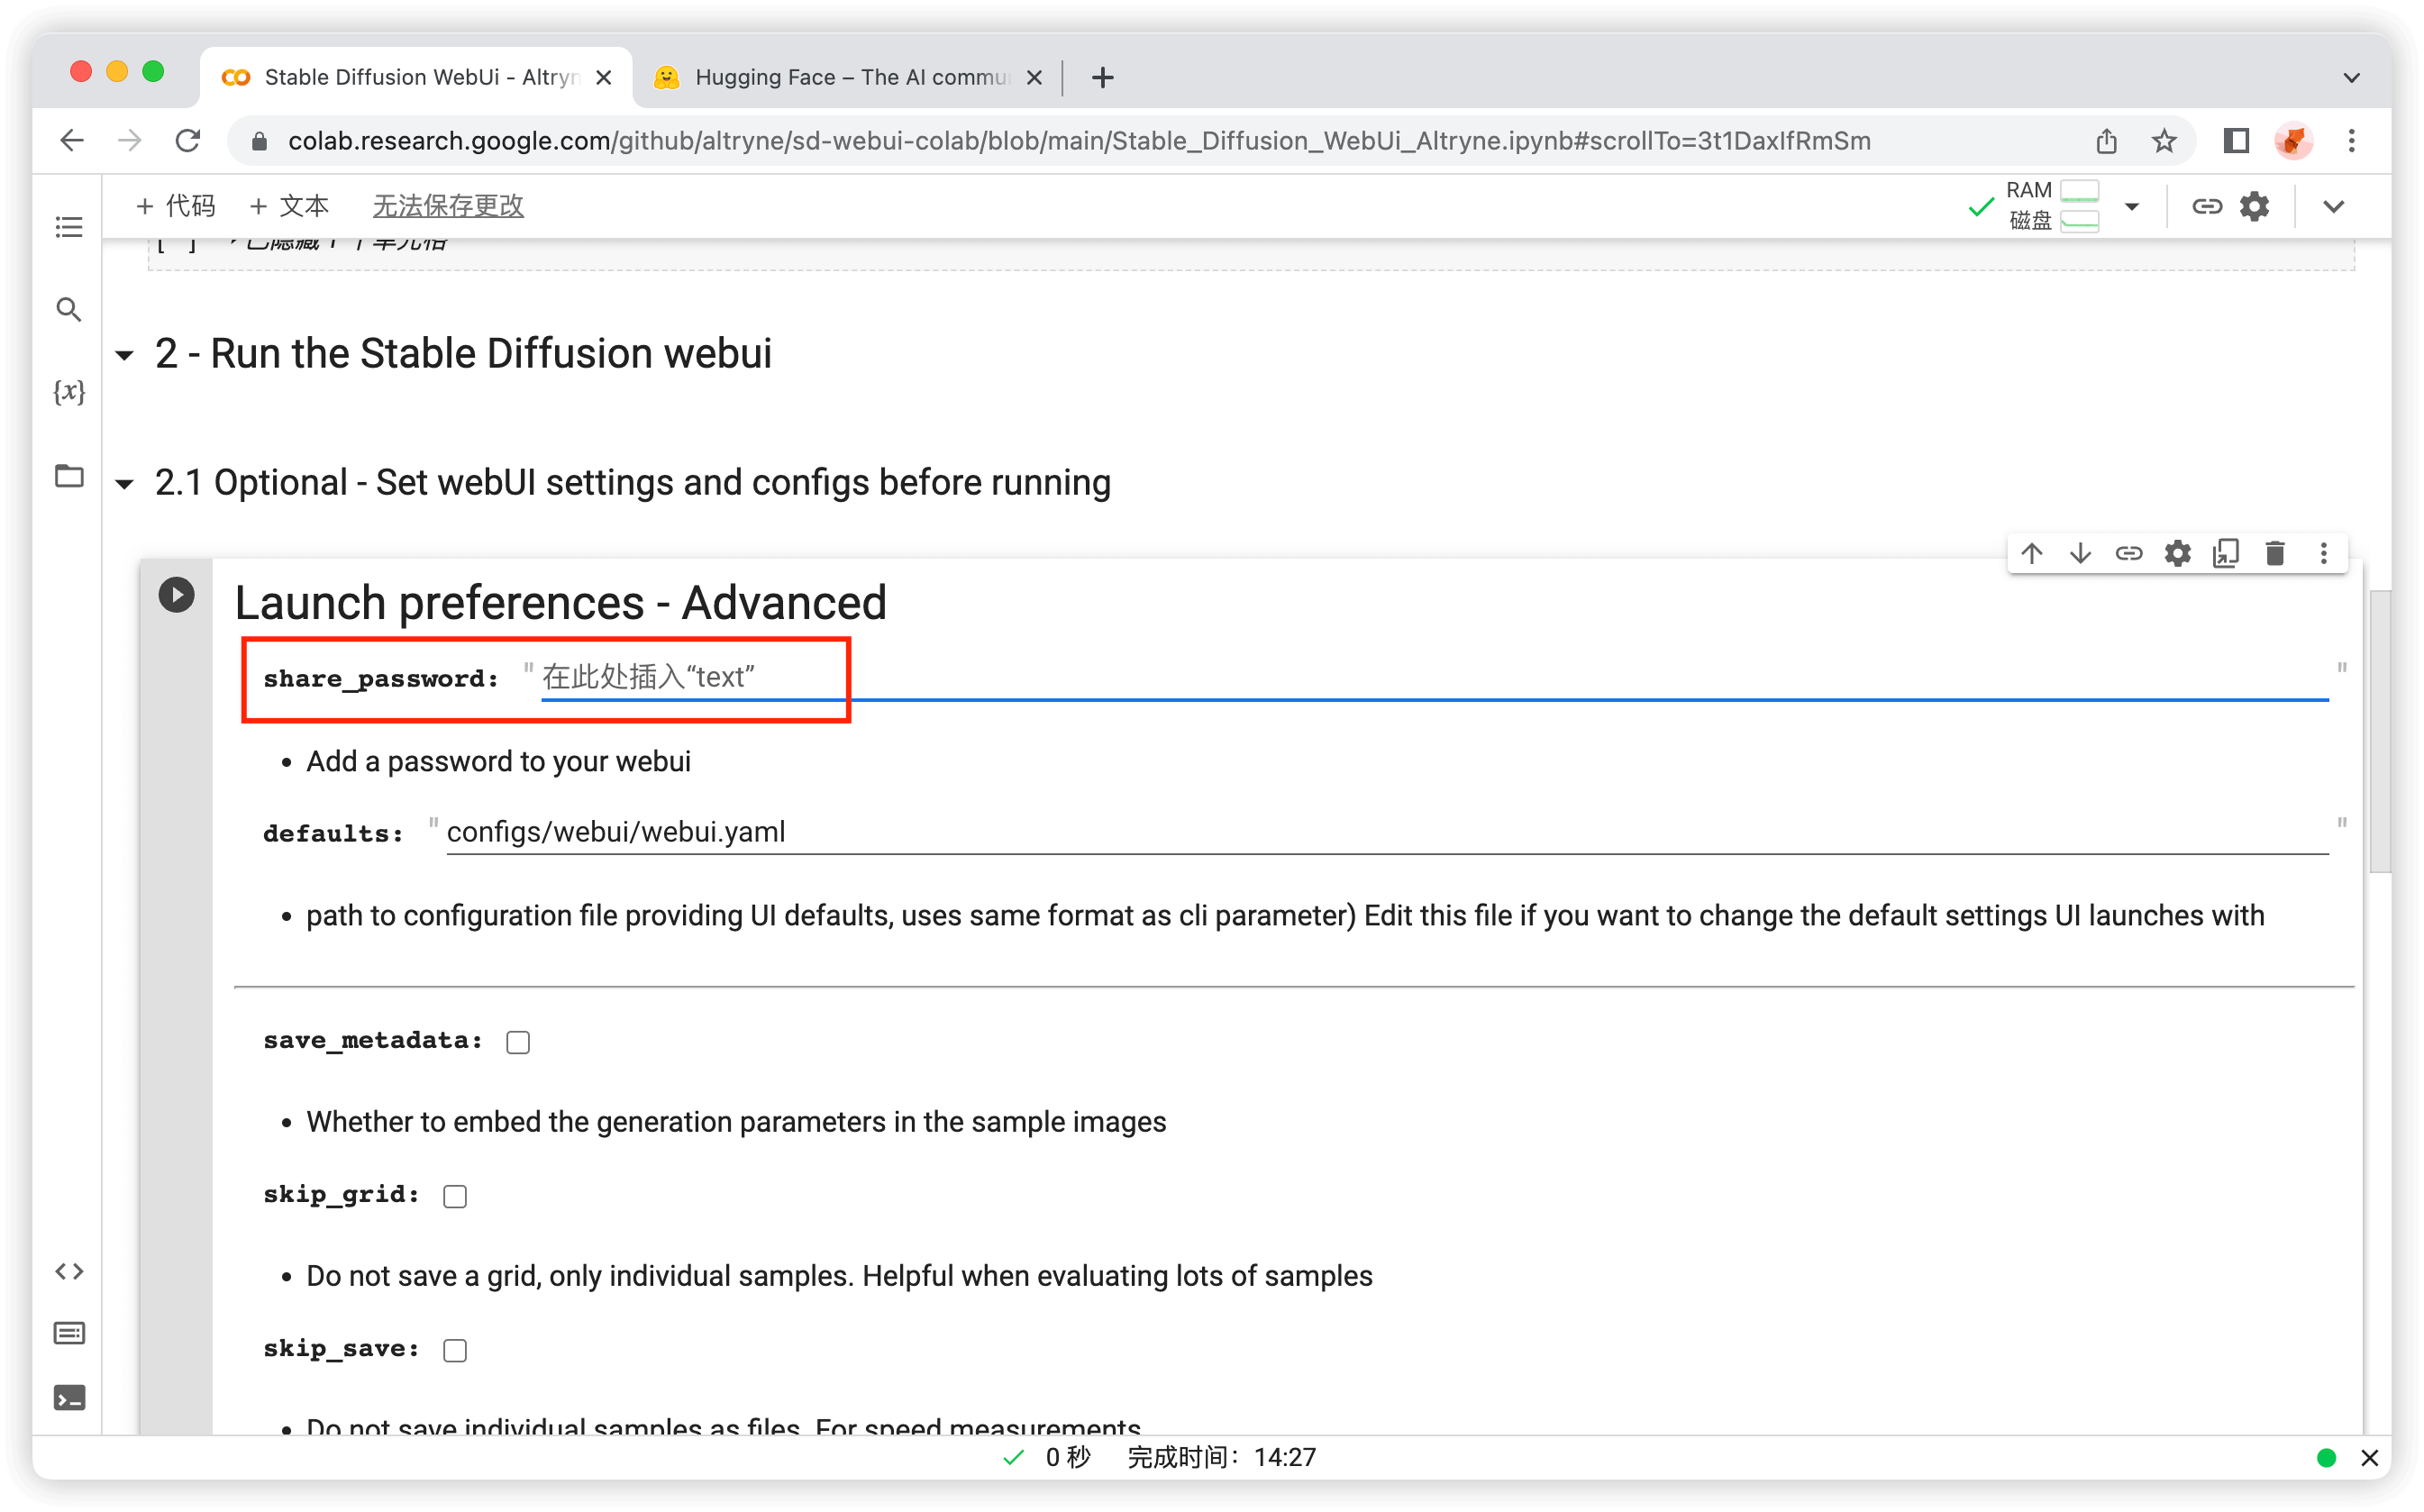Enable the skip_save checkbox

[455, 1350]
